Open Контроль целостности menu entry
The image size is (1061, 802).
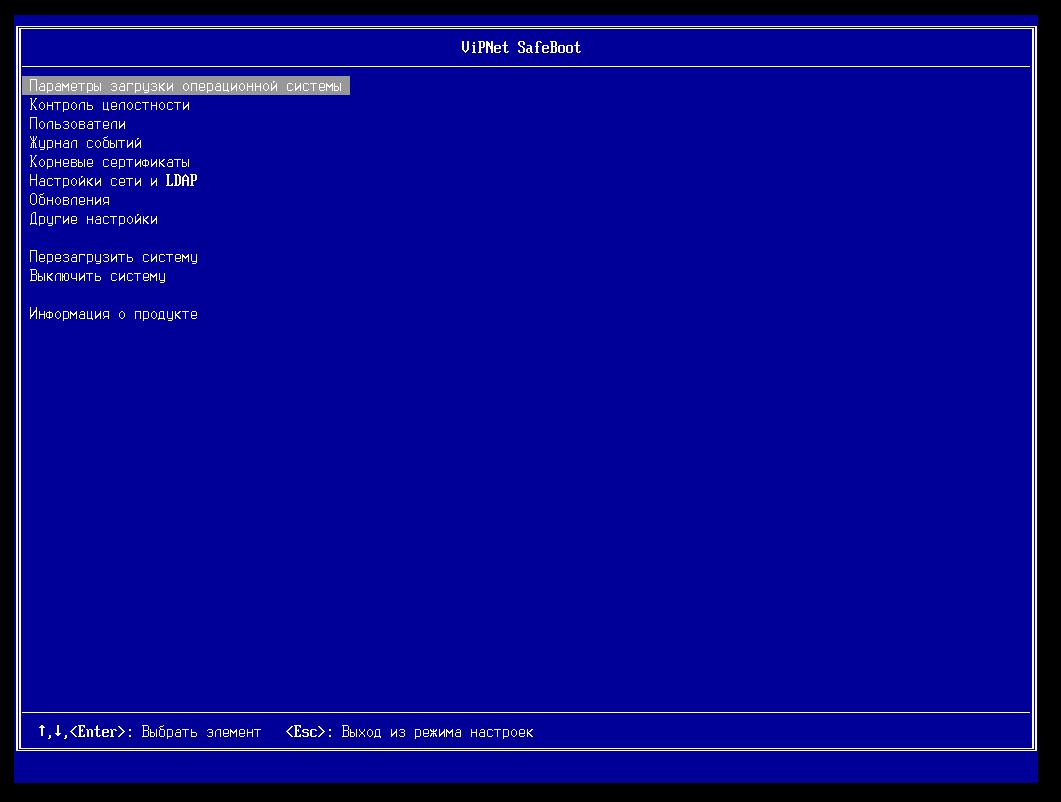pyautogui.click(x=110, y=105)
